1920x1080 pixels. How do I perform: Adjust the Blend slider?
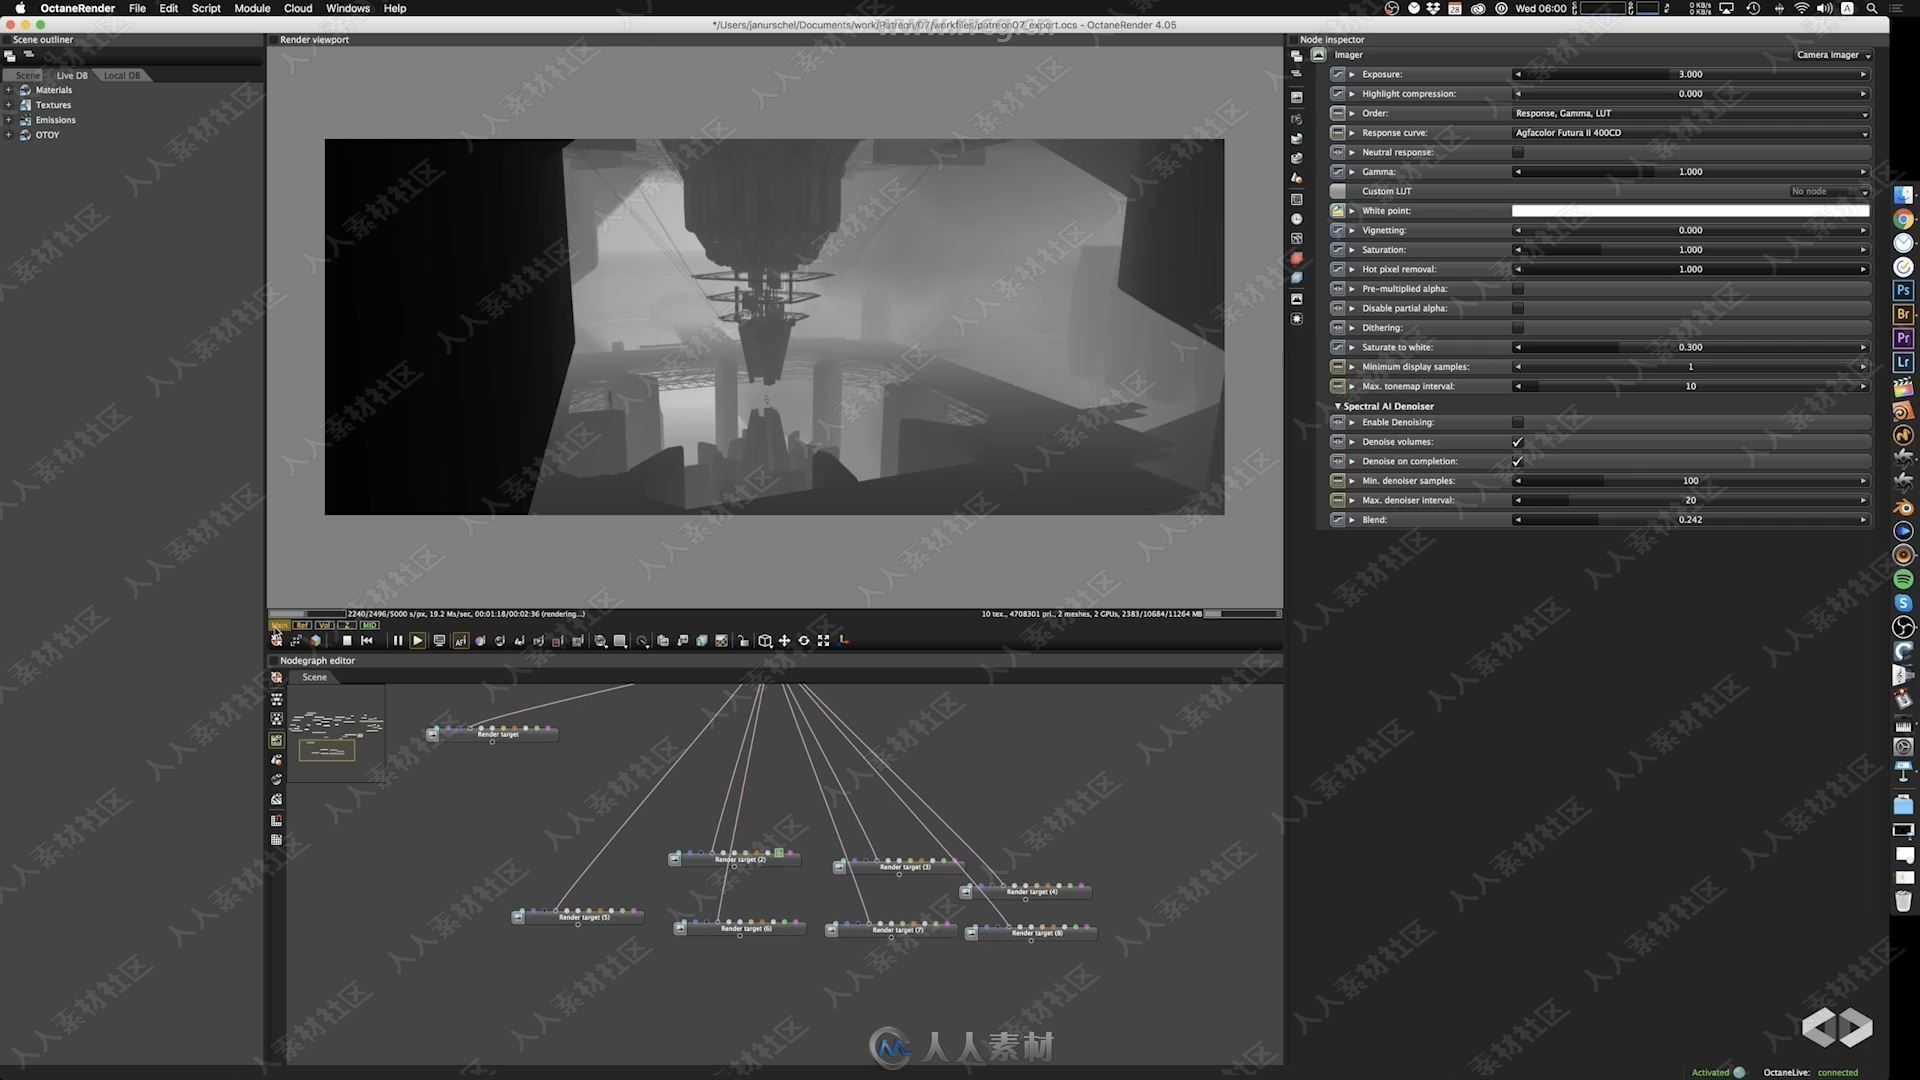point(1690,520)
